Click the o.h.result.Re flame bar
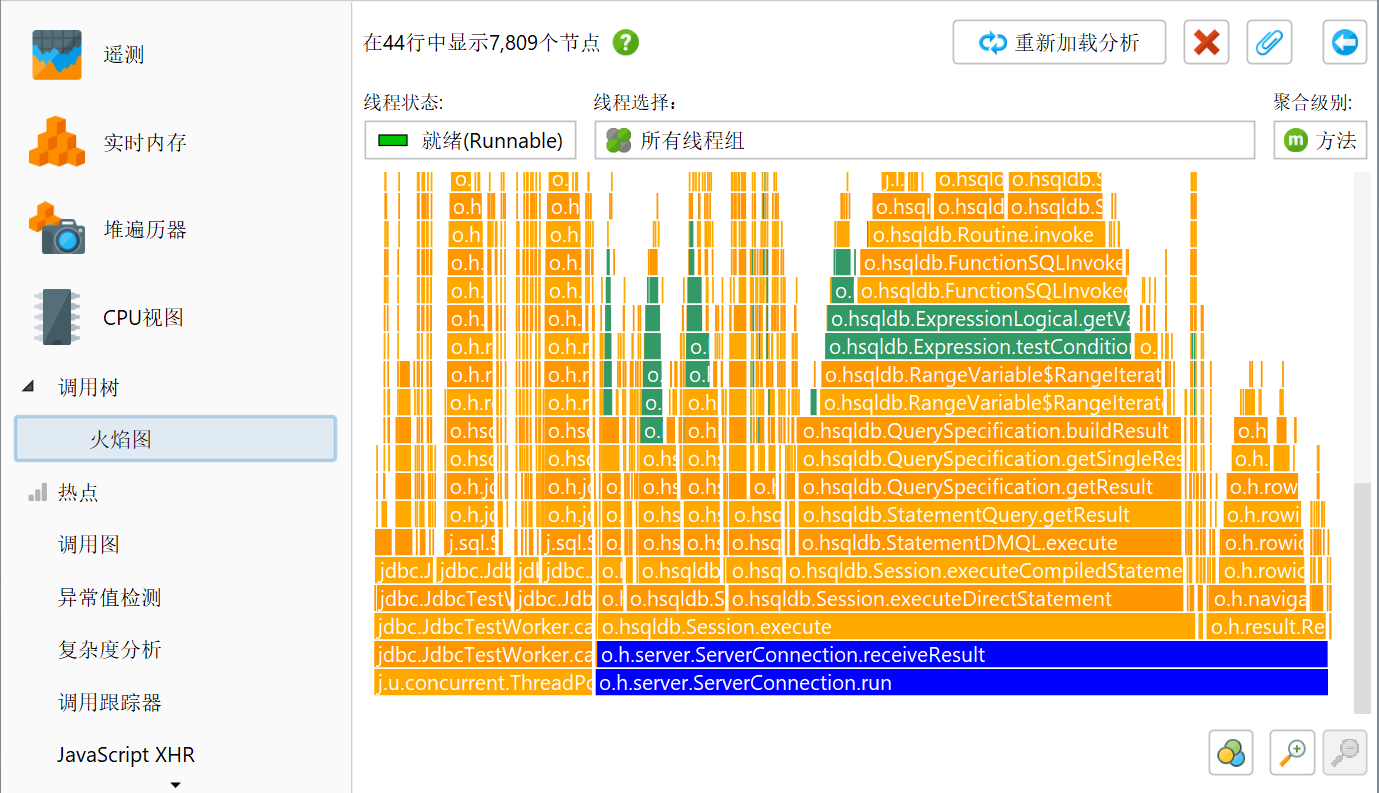Screen dimensions: 1379x793 pos(1266,627)
